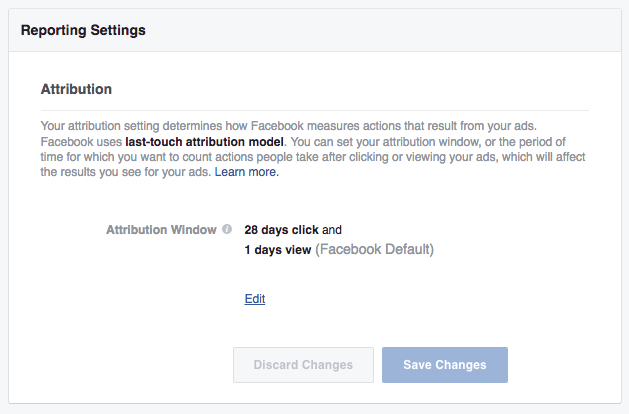Click the Reporting Settings panel title

tap(83, 30)
